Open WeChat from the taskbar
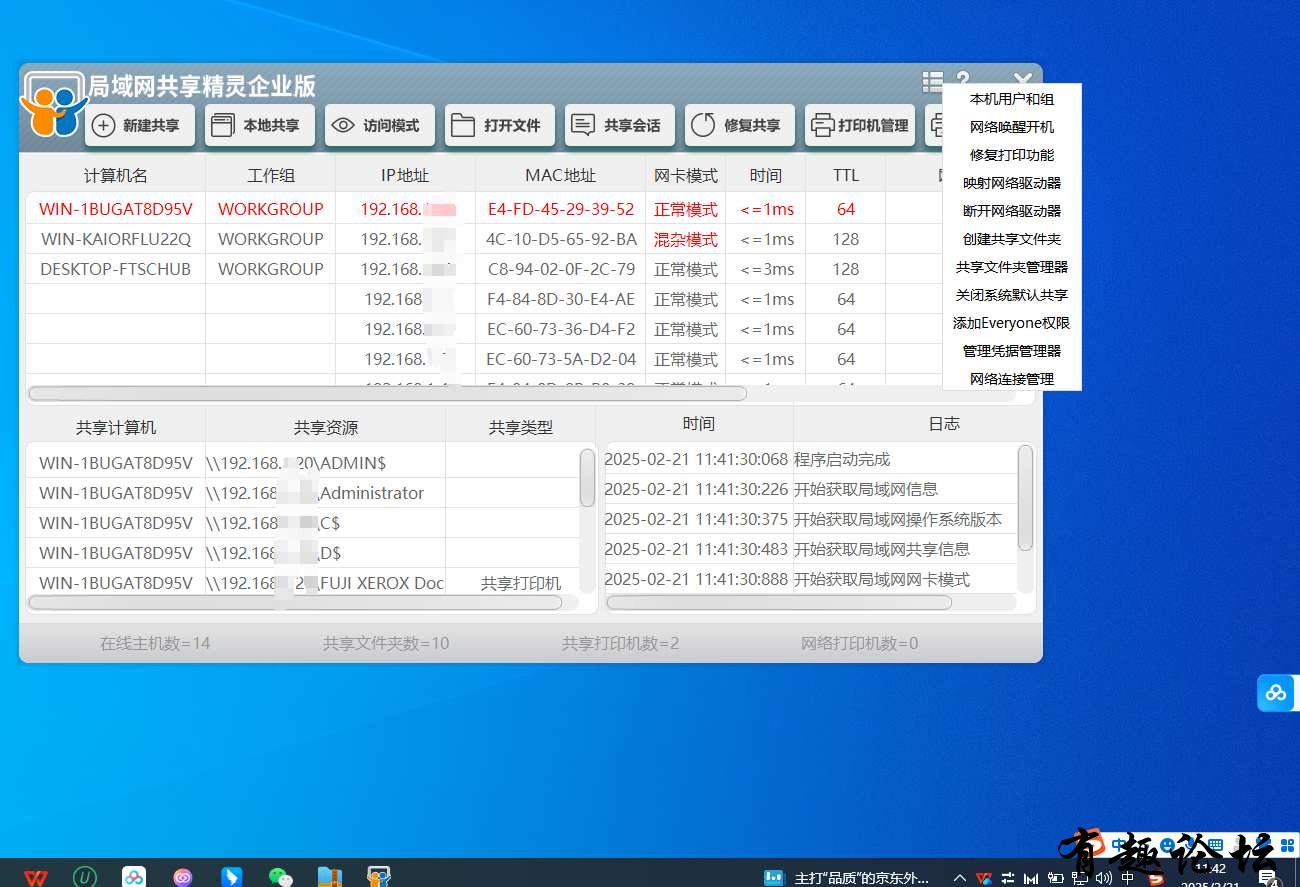1300x887 pixels. click(281, 877)
